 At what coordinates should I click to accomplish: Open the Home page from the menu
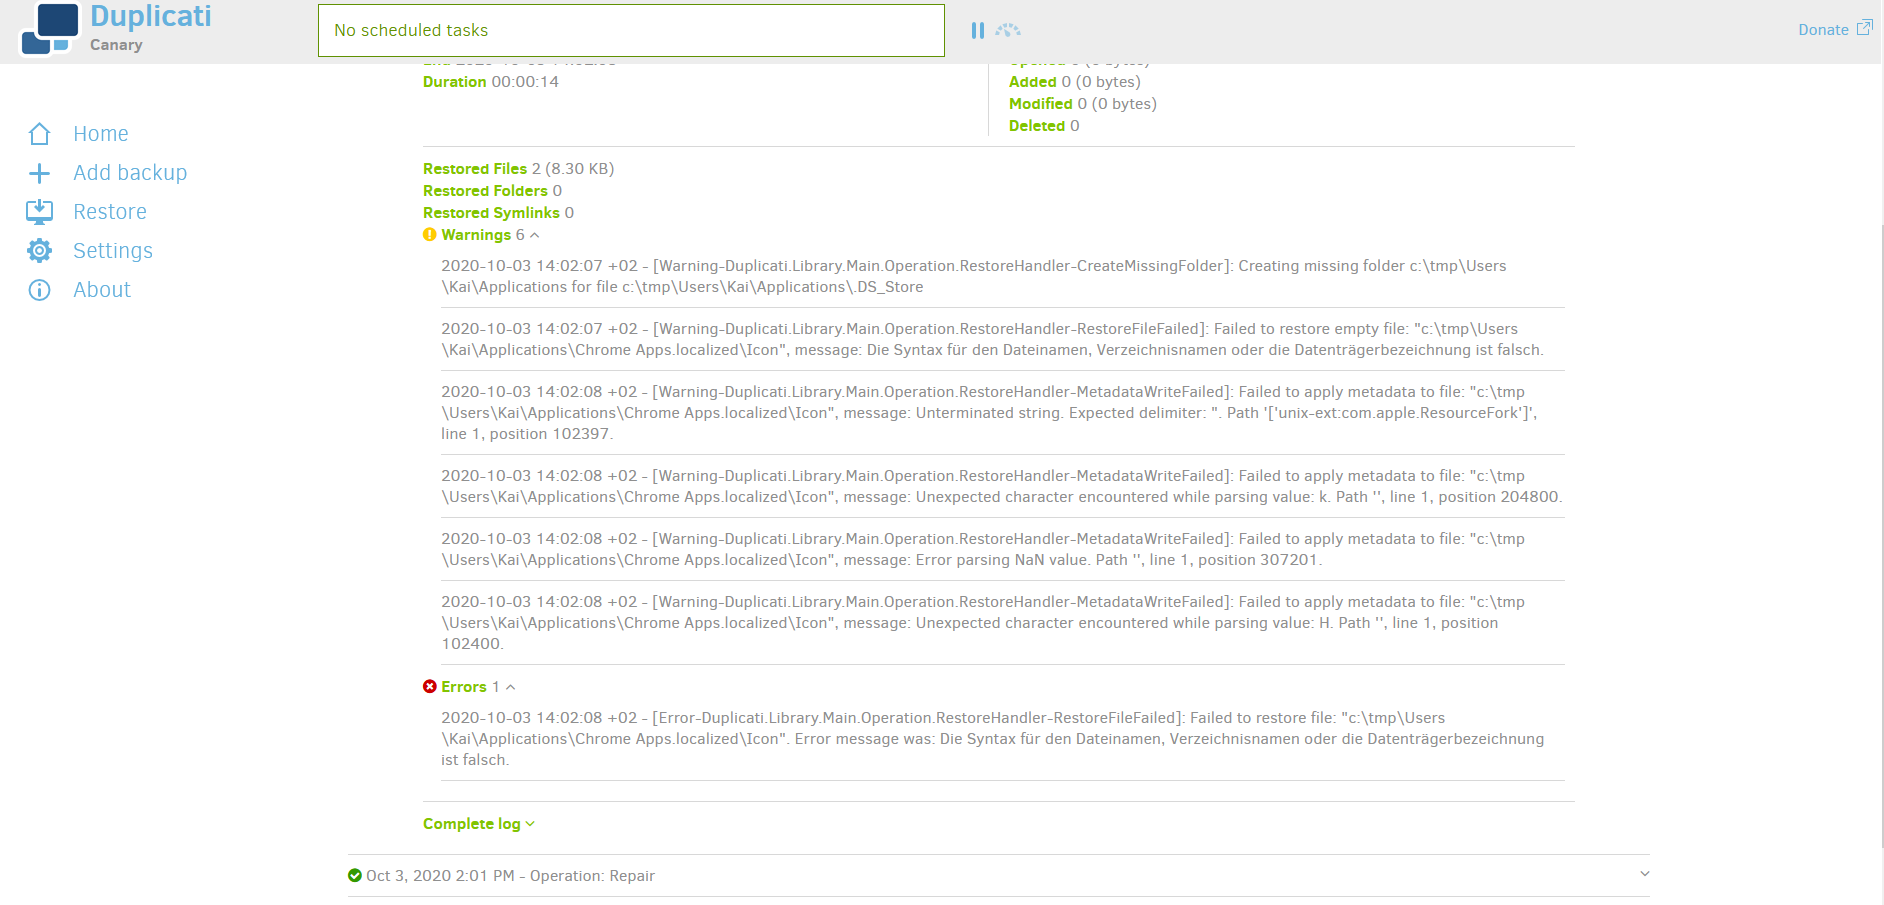coord(101,133)
